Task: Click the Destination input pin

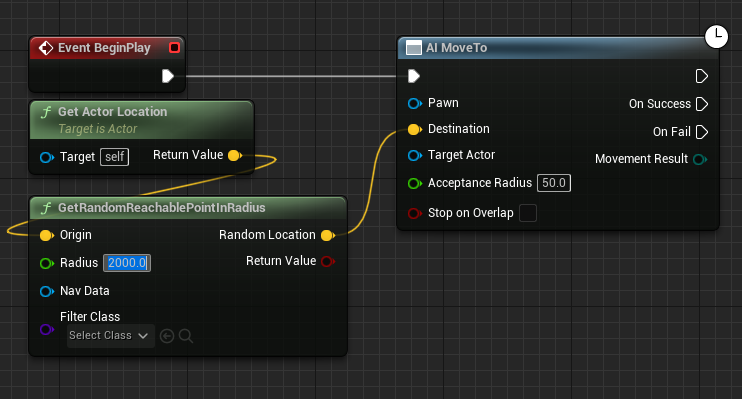Action: (x=415, y=129)
